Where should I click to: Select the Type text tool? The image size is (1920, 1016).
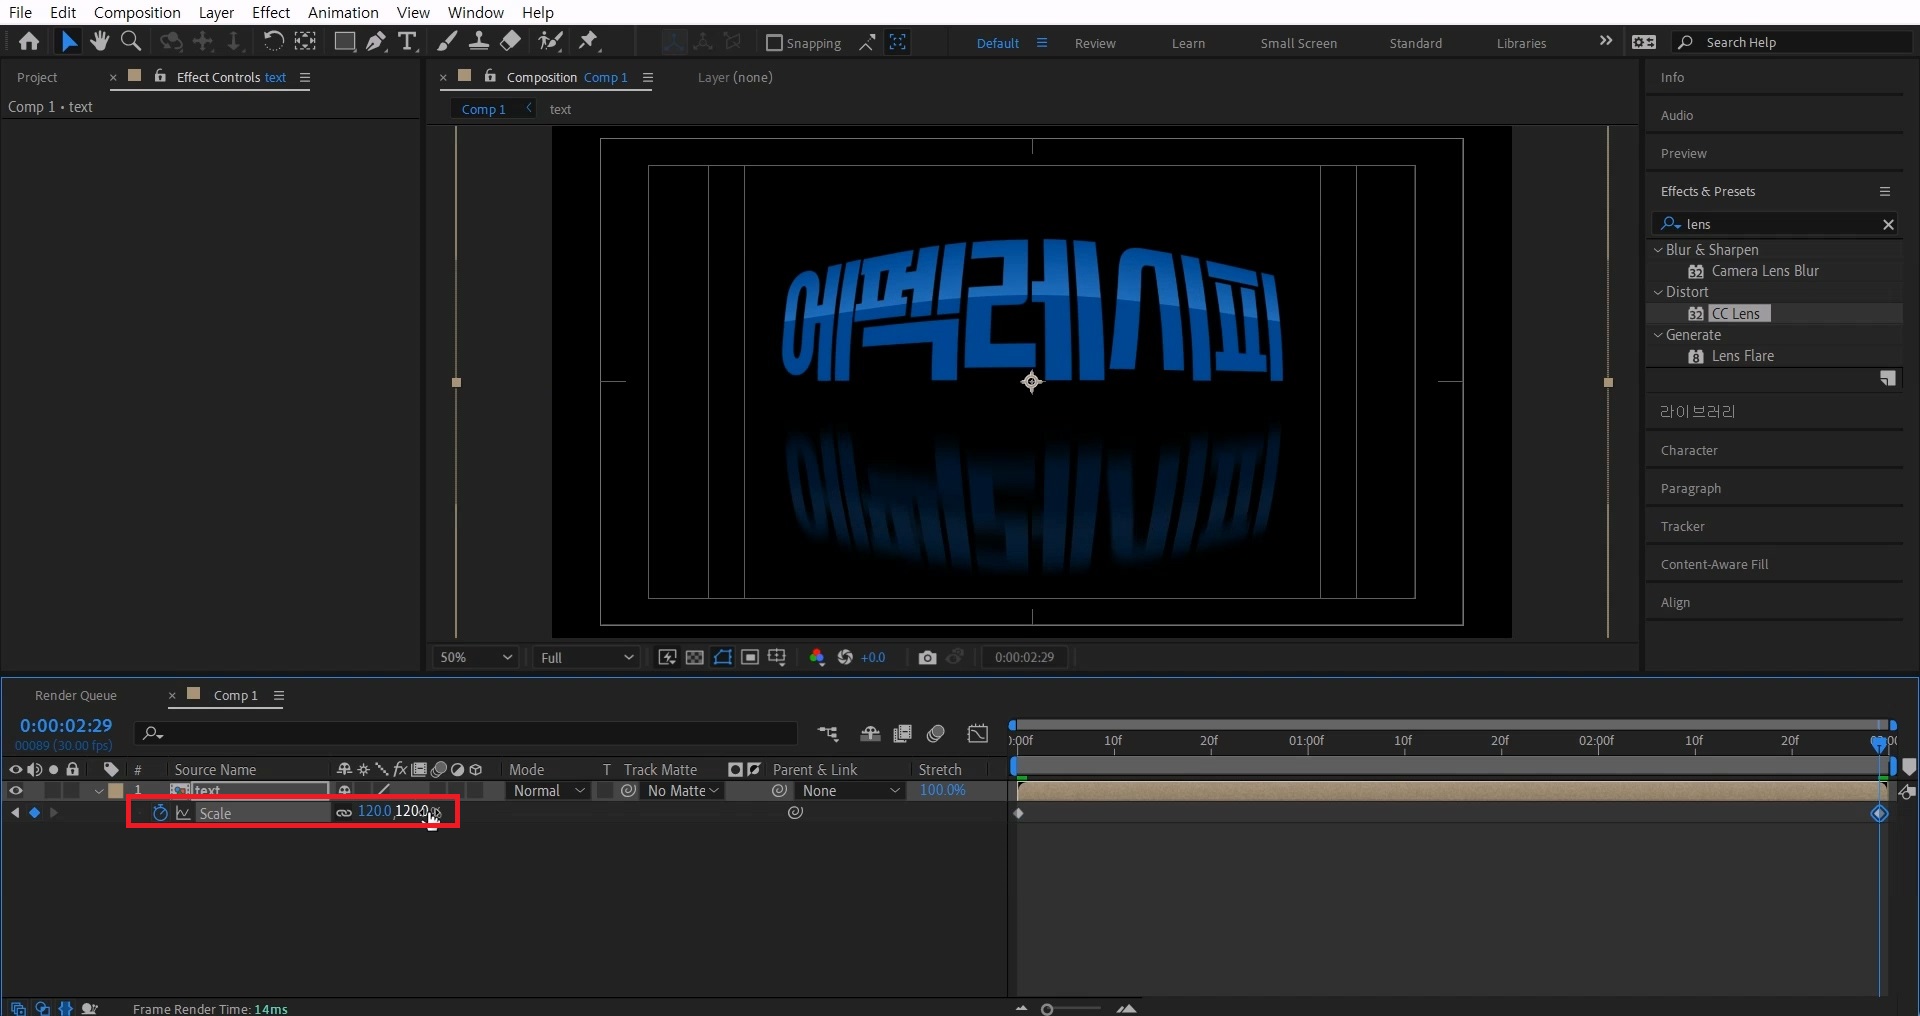pos(407,41)
